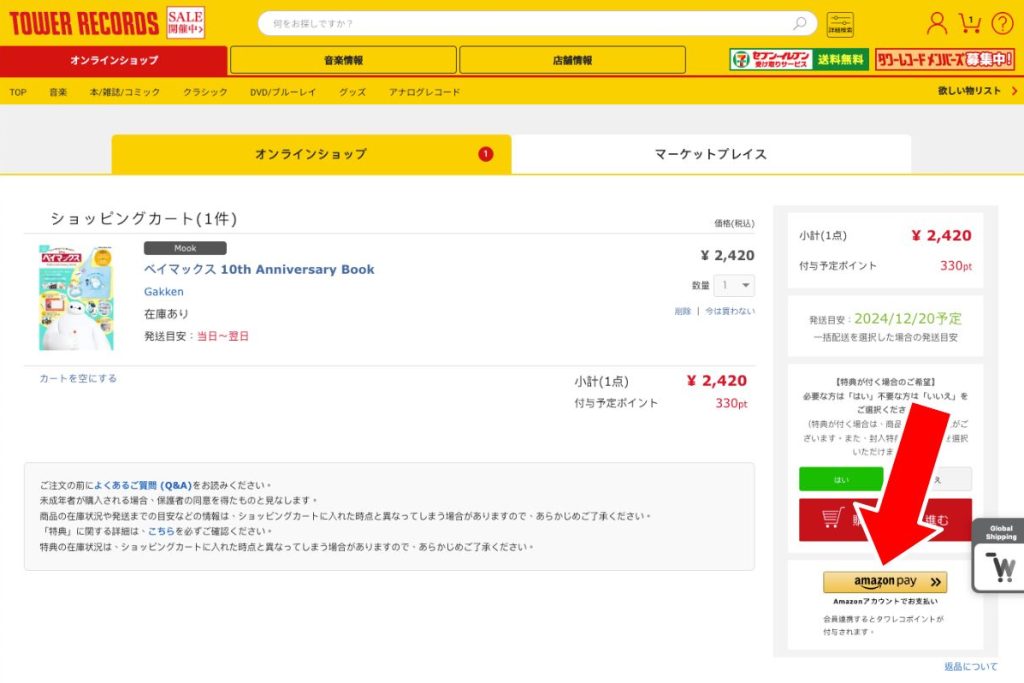Expand the 欲しい物リスト arrow
The image size is (1024, 683).
[x=1014, y=91]
